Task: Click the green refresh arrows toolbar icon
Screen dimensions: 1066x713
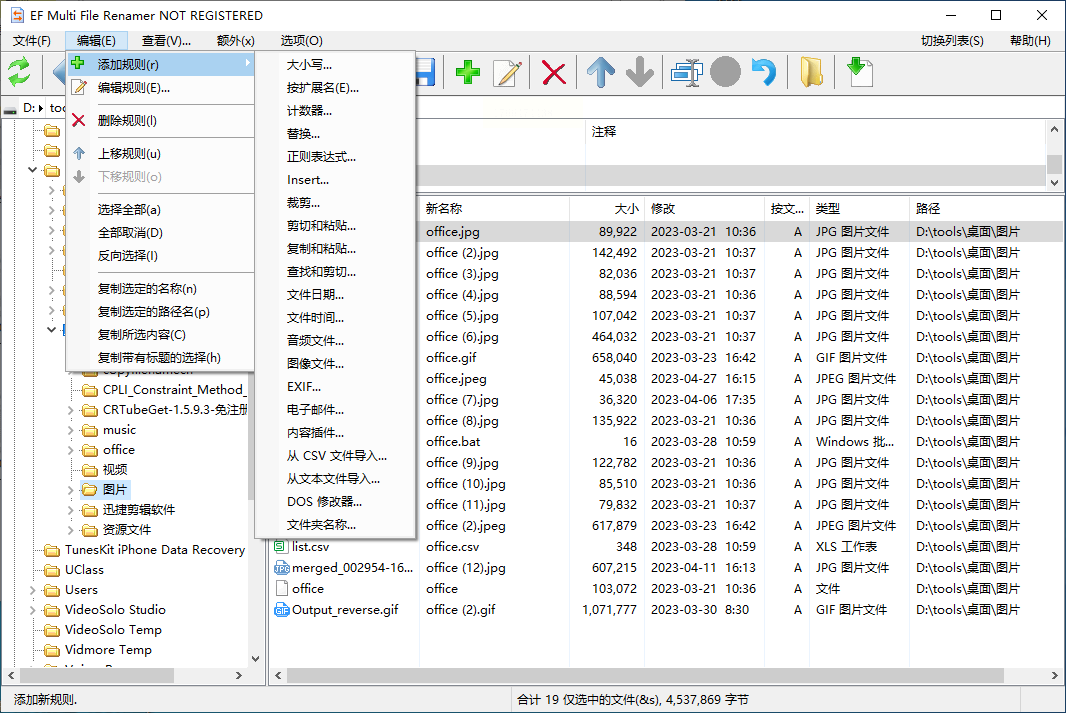Action: [x=19, y=72]
